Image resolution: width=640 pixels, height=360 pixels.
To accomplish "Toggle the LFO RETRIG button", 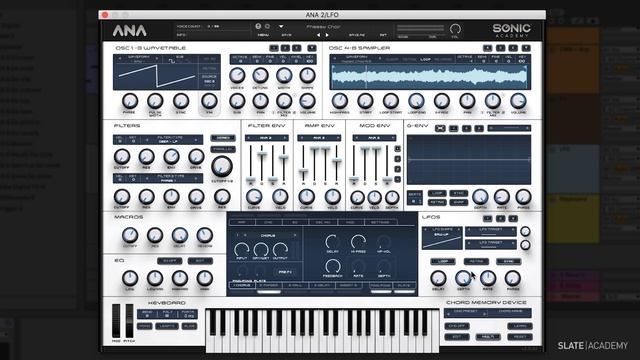I will (476, 261).
